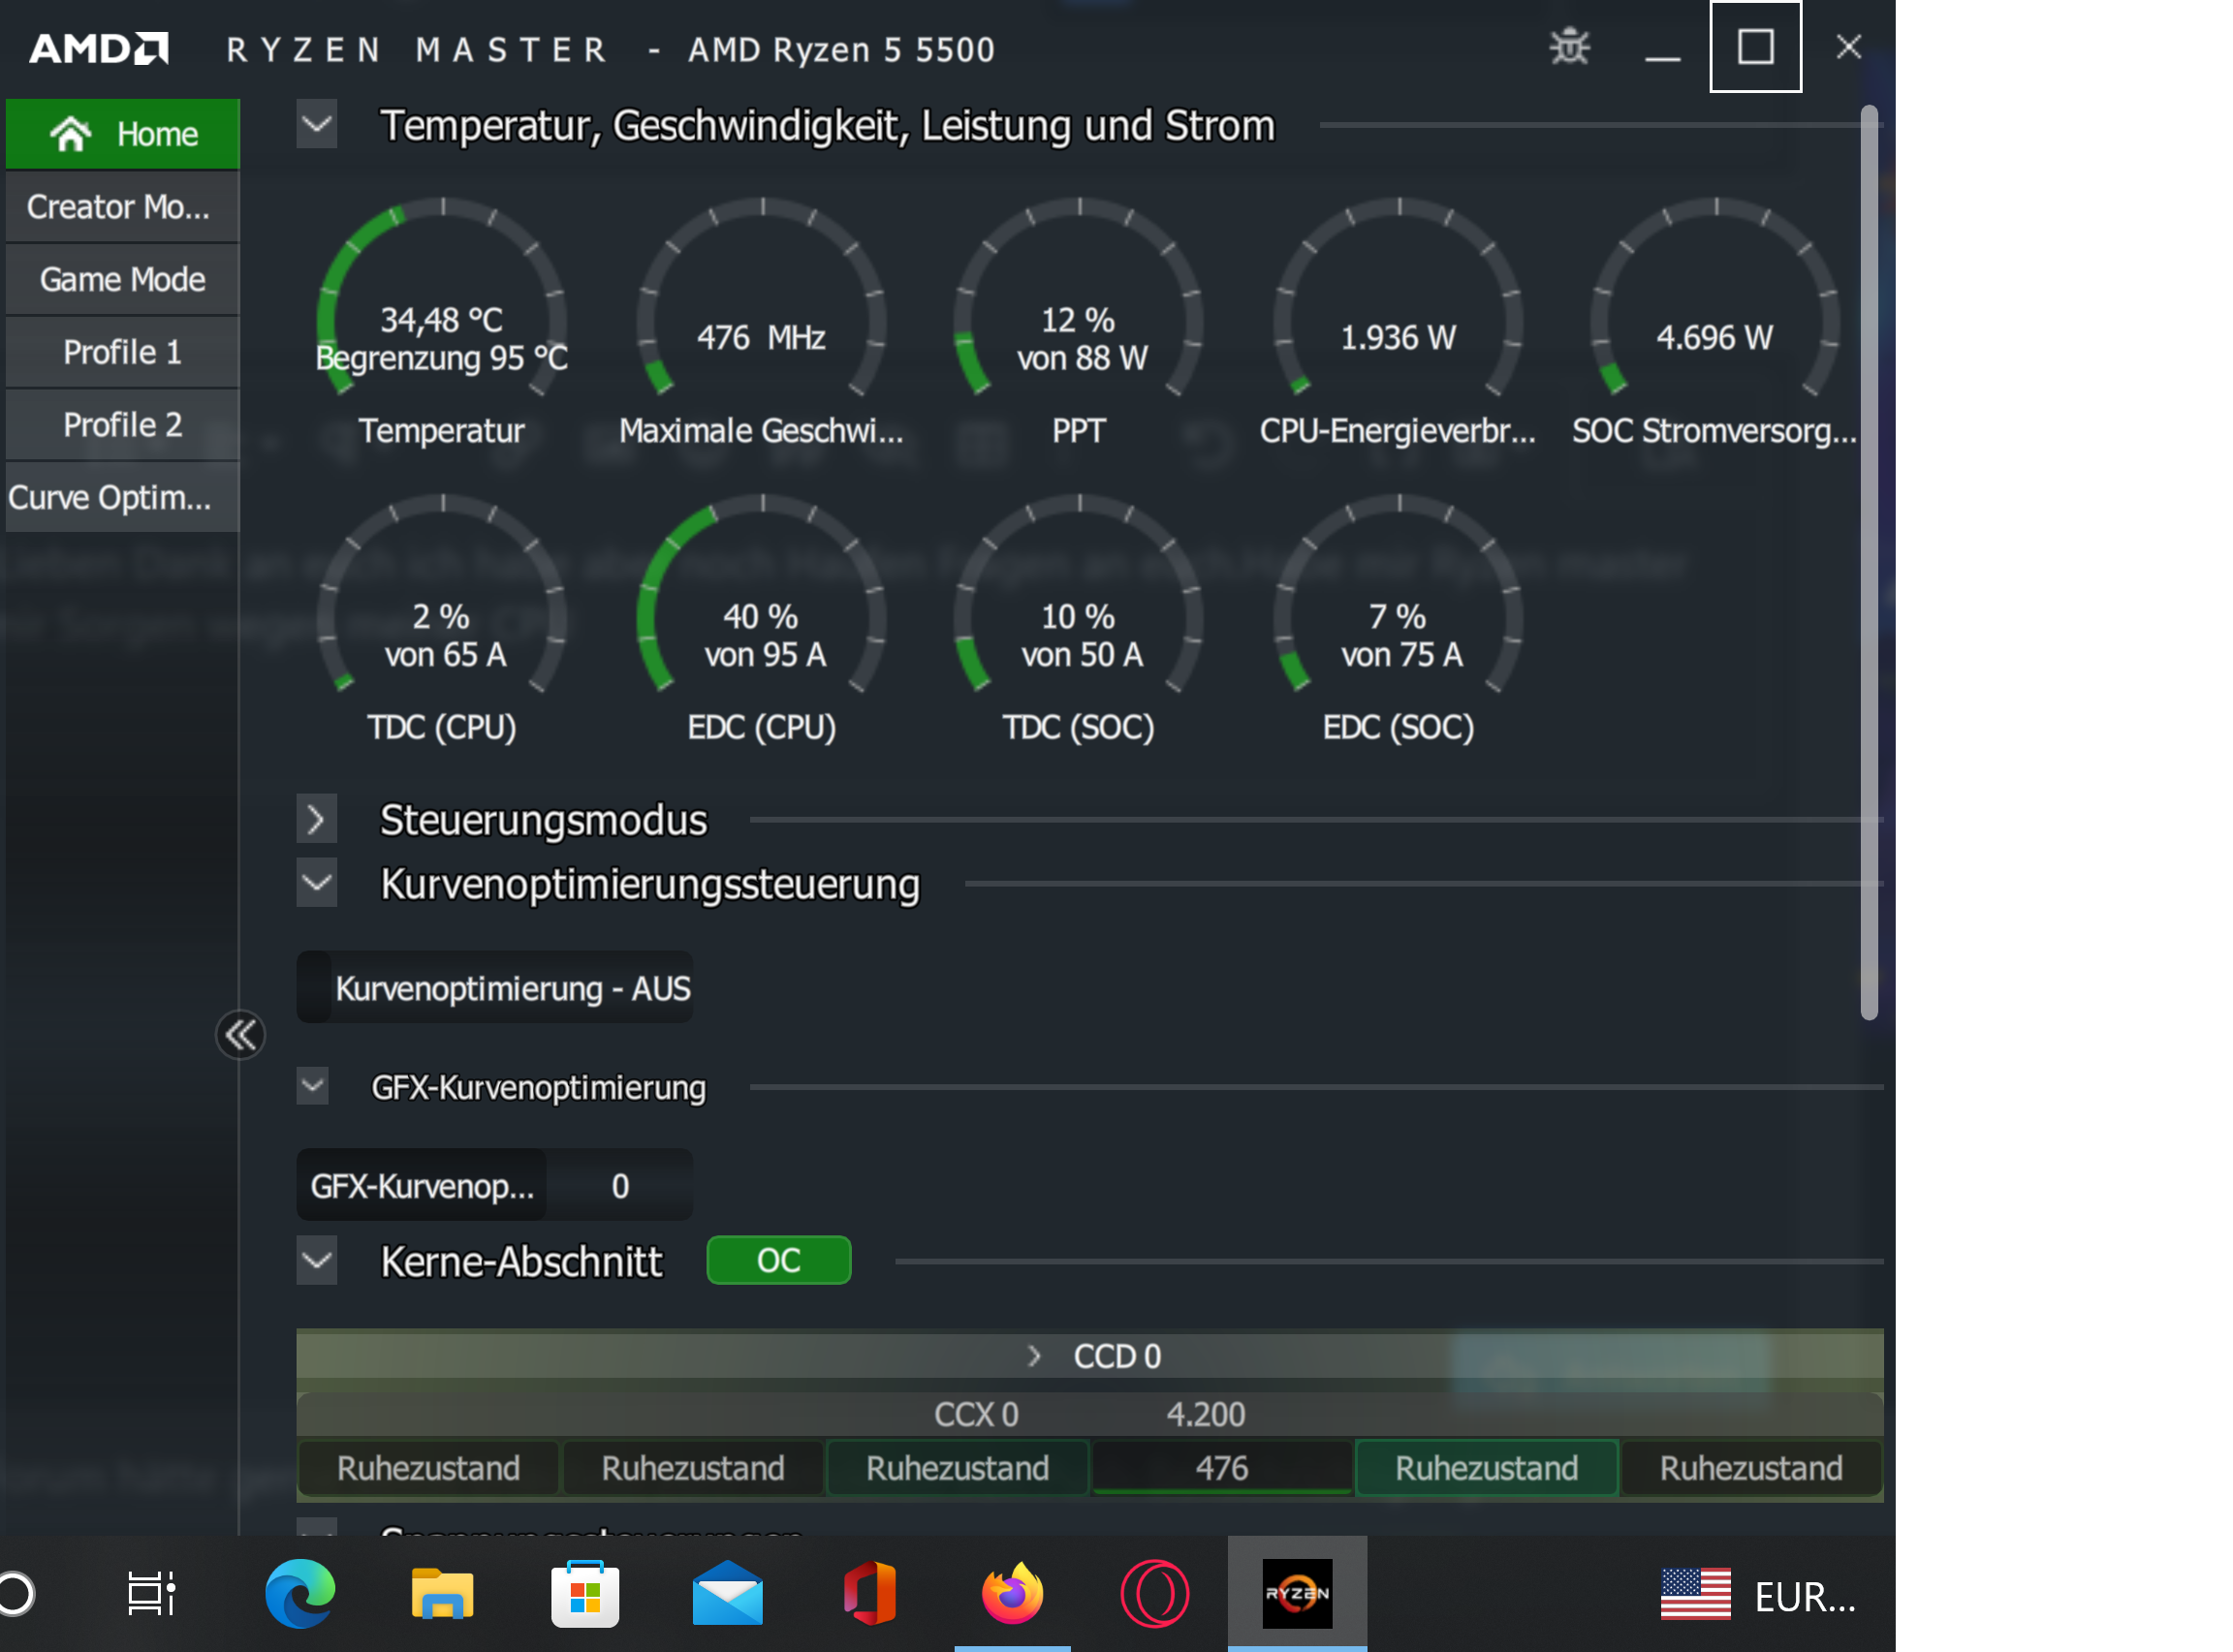Click the bug report icon in title bar
2233x1652 pixels.
1569,47
